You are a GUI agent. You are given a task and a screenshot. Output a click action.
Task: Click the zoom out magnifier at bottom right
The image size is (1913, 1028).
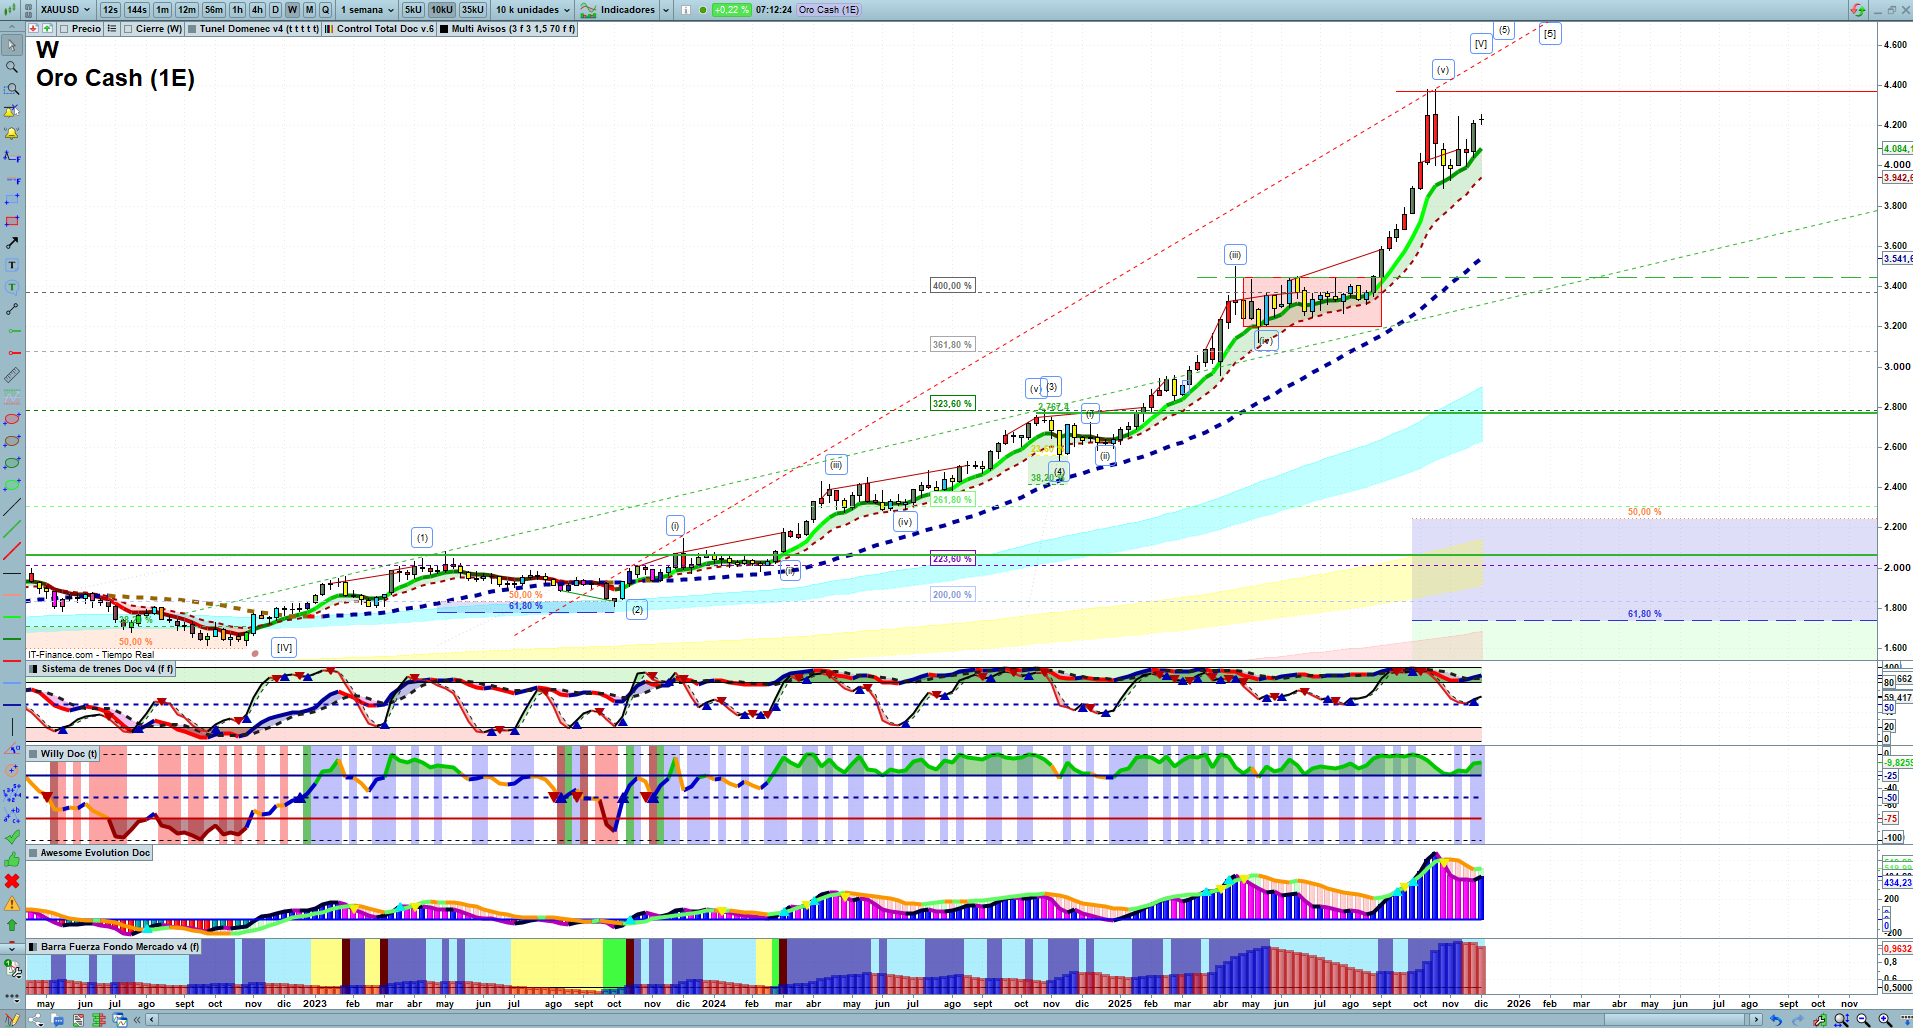tap(1863, 1020)
